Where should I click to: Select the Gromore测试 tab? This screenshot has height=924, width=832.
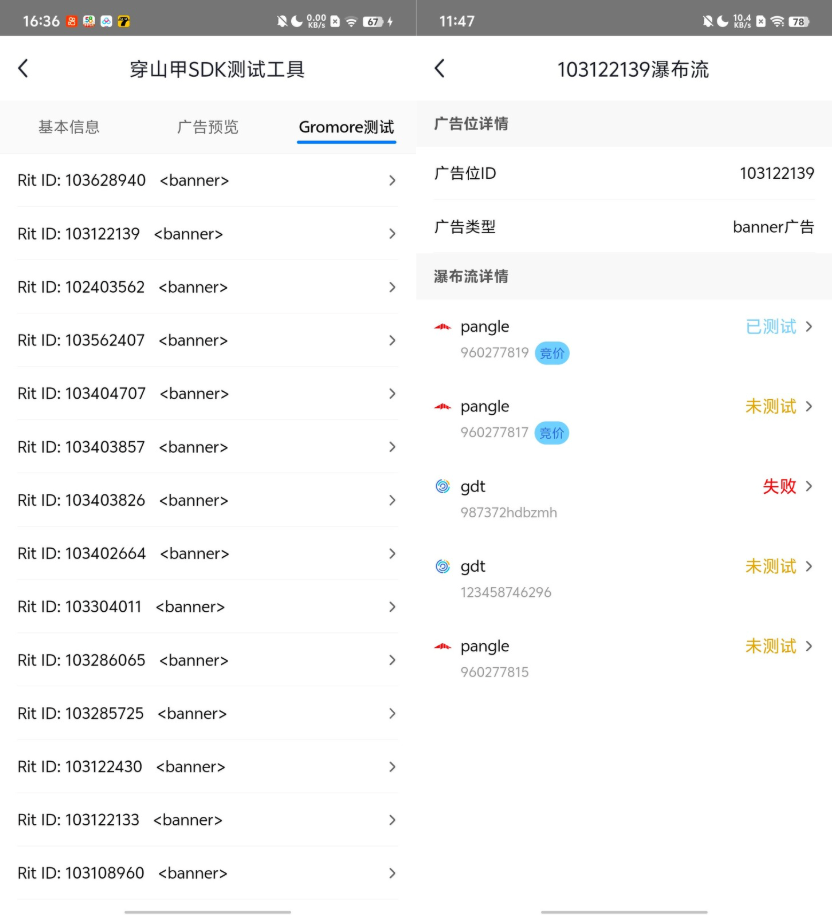click(346, 127)
